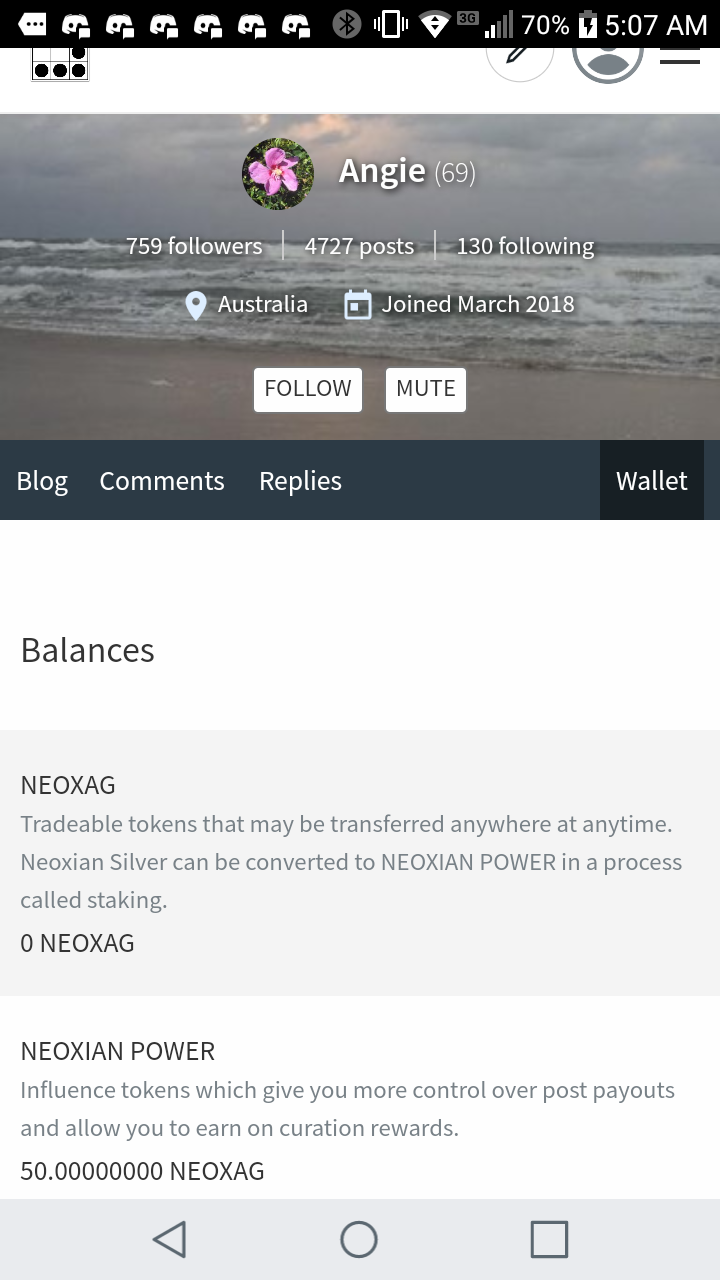Viewport: 720px width, 1280px height.
Task: Tap Angie's flower profile picture
Action: point(278,174)
